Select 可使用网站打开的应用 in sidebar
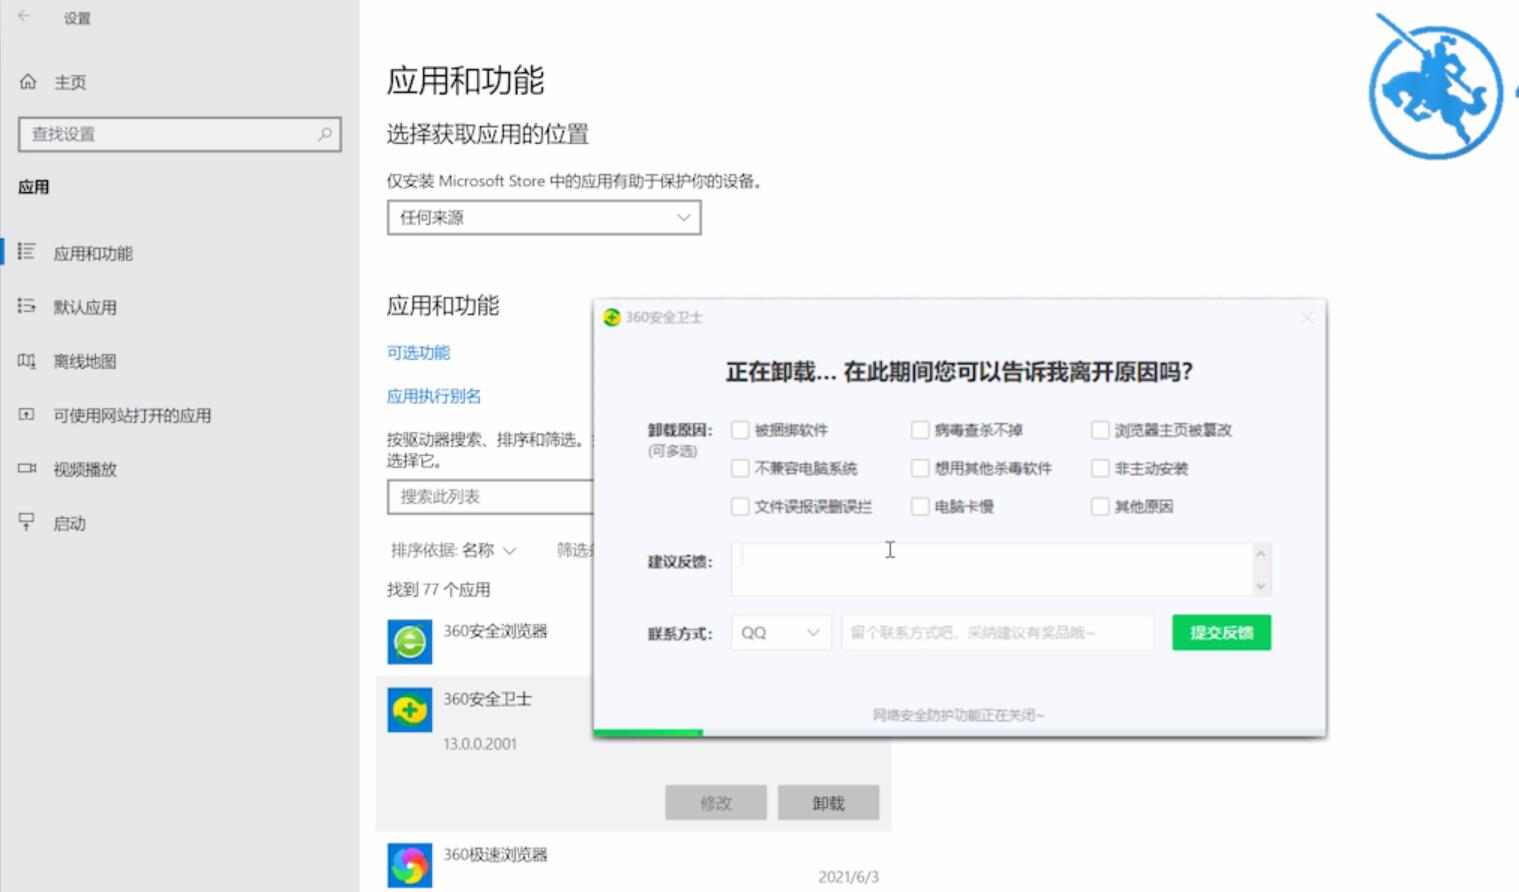This screenshot has height=892, width=1519. (132, 415)
